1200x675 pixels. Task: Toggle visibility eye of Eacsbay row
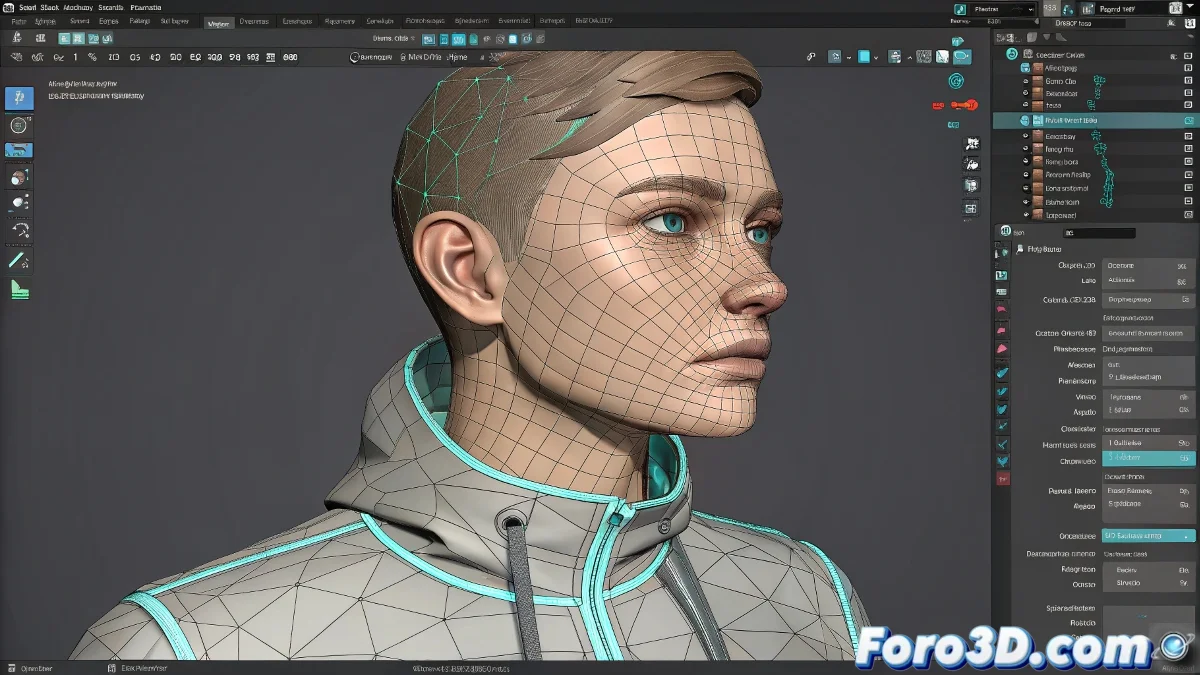[1025, 136]
